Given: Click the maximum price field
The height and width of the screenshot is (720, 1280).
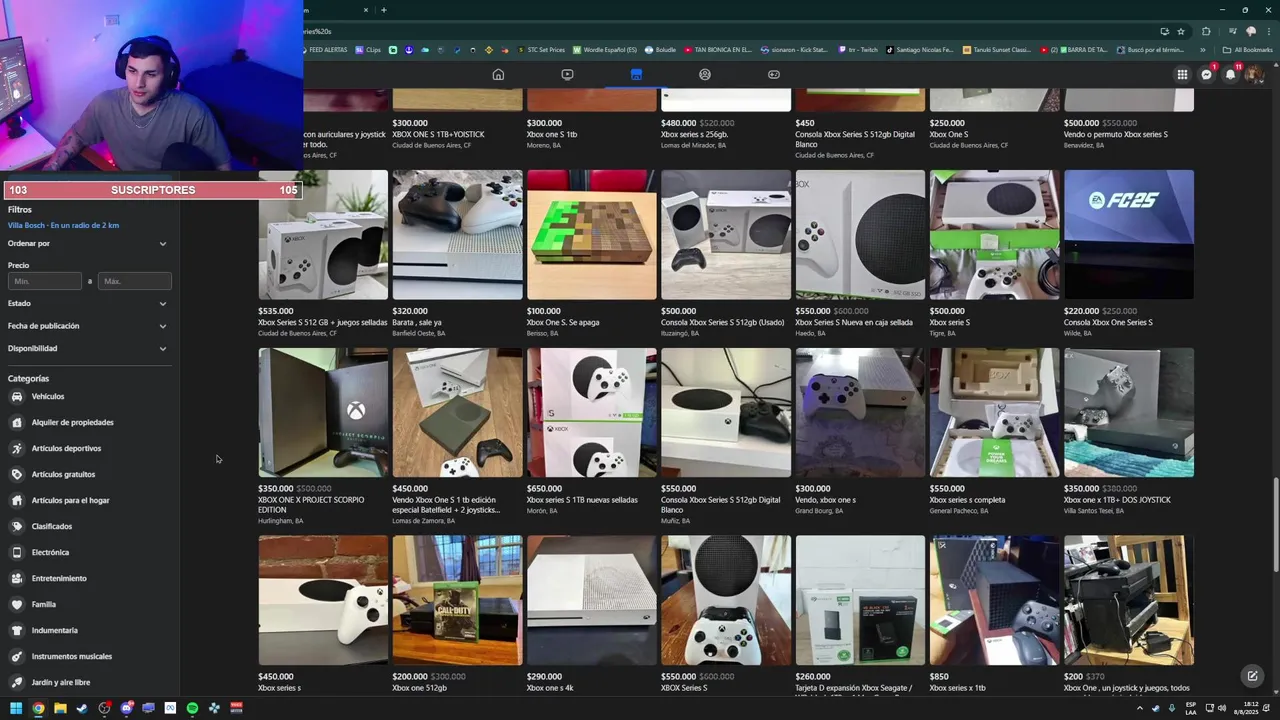Looking at the screenshot, I should point(135,281).
